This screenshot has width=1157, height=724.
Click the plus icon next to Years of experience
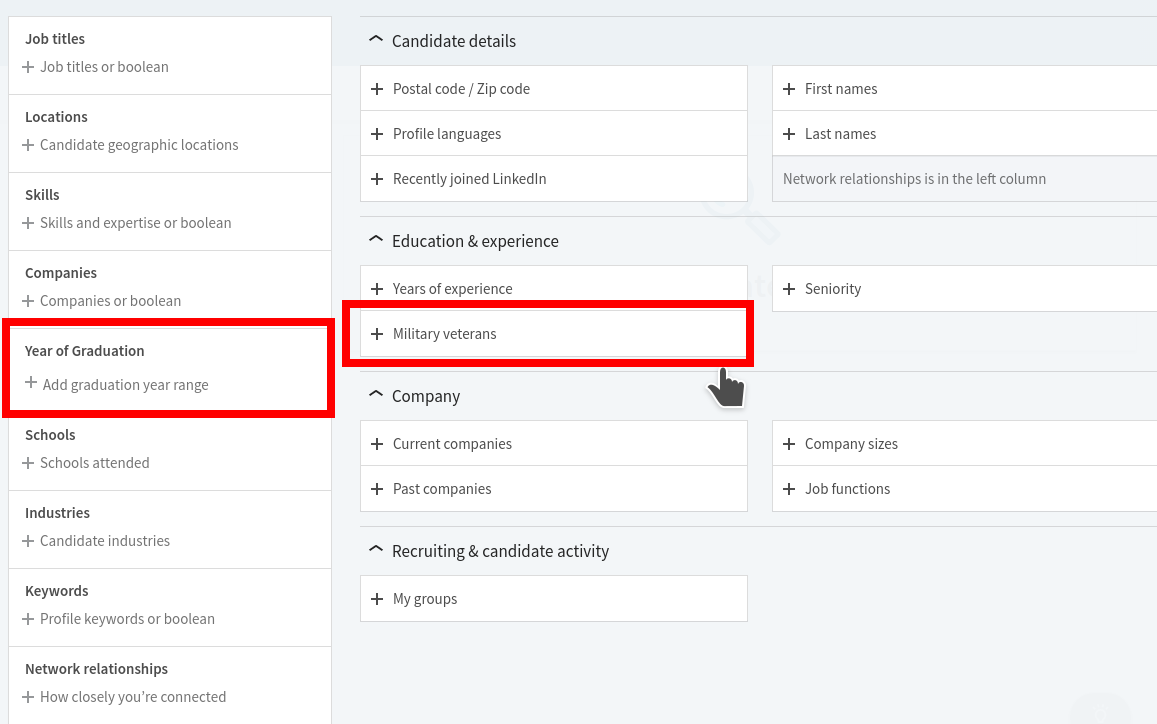coord(377,289)
